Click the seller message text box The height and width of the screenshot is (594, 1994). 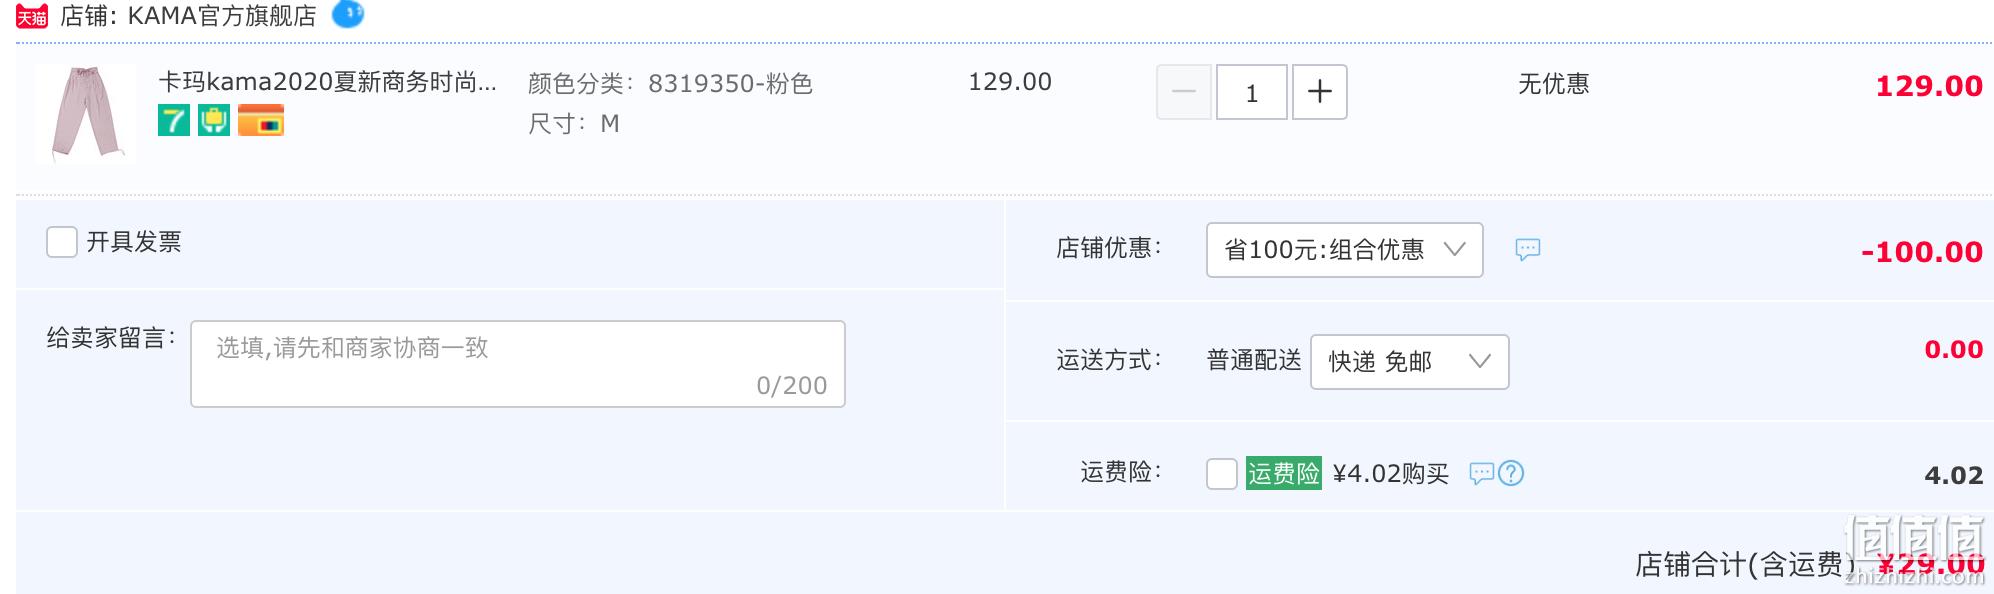coord(518,364)
